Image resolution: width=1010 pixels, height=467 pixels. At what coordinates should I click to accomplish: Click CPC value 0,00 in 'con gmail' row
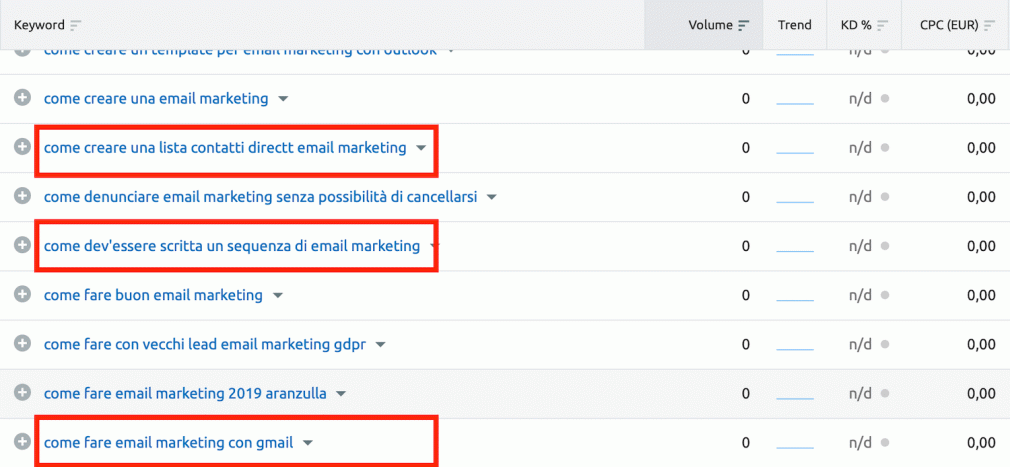click(x=981, y=443)
